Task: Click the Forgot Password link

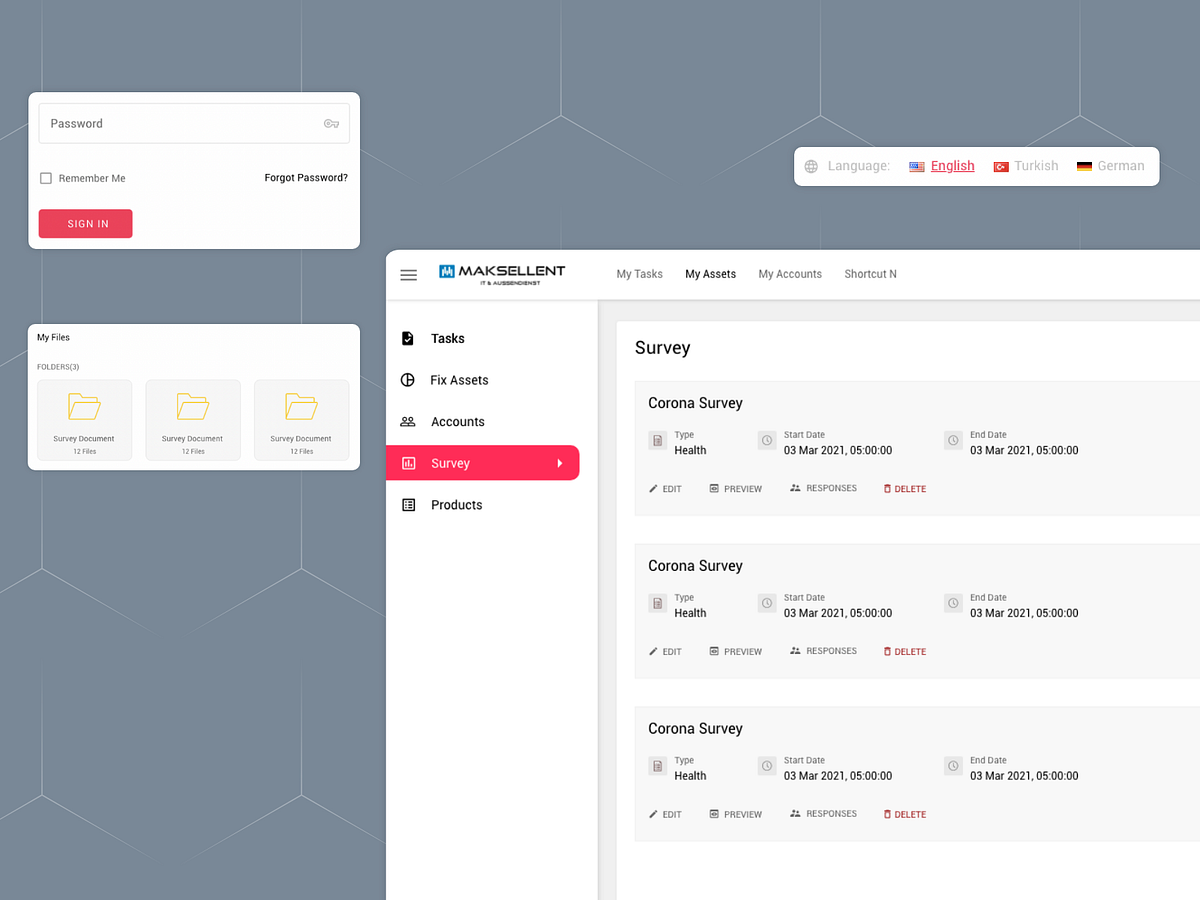Action: tap(305, 177)
